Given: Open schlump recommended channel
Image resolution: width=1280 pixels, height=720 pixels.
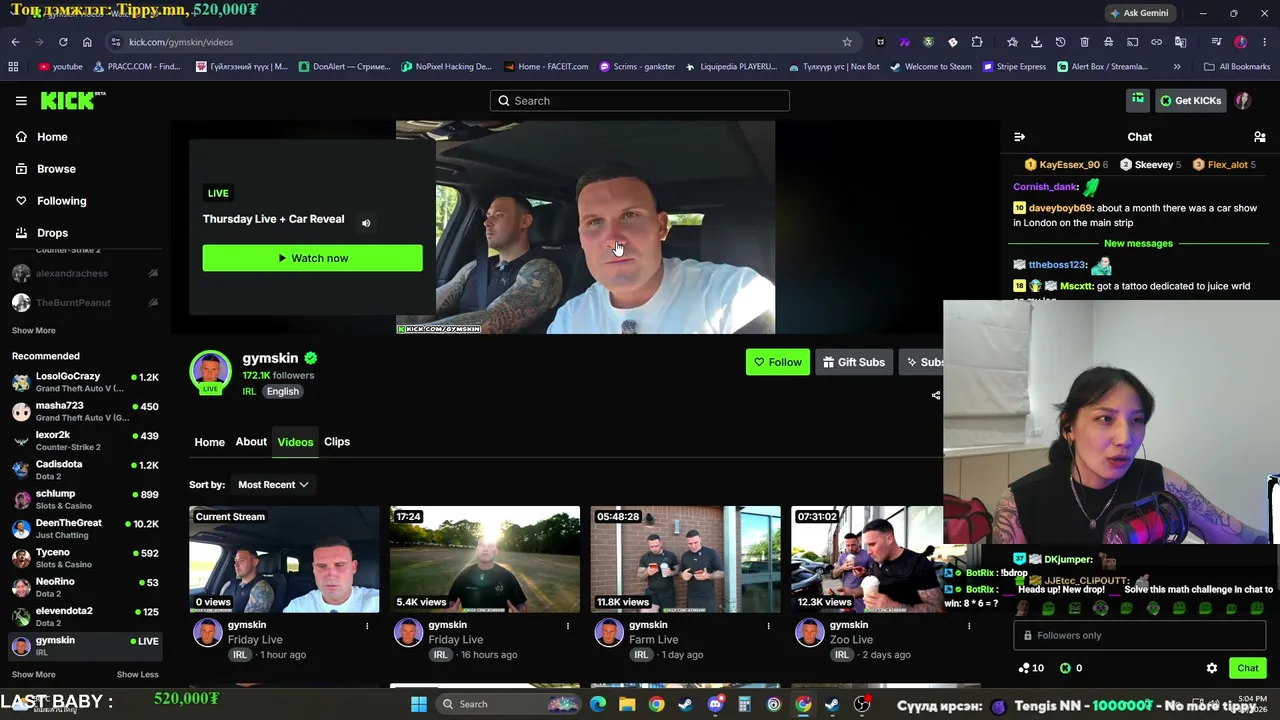Looking at the screenshot, I should 85,499.
